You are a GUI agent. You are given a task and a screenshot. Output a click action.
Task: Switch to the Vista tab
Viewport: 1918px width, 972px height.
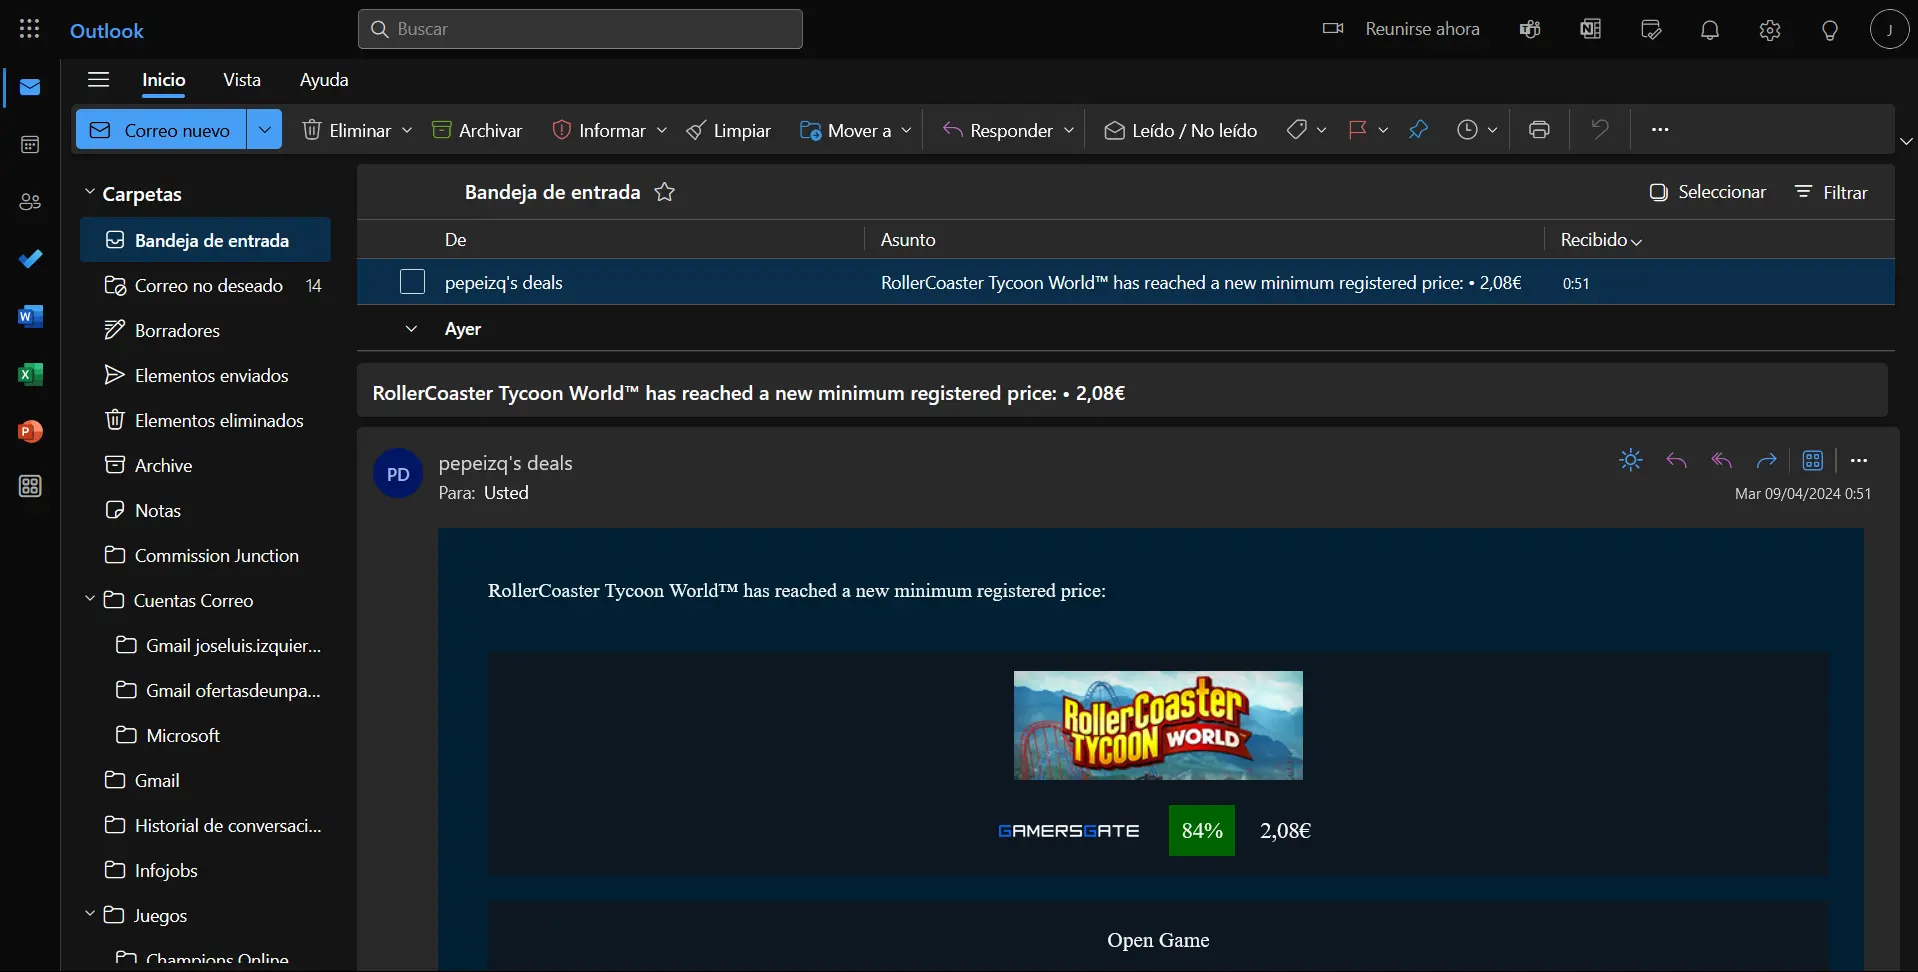pos(242,80)
